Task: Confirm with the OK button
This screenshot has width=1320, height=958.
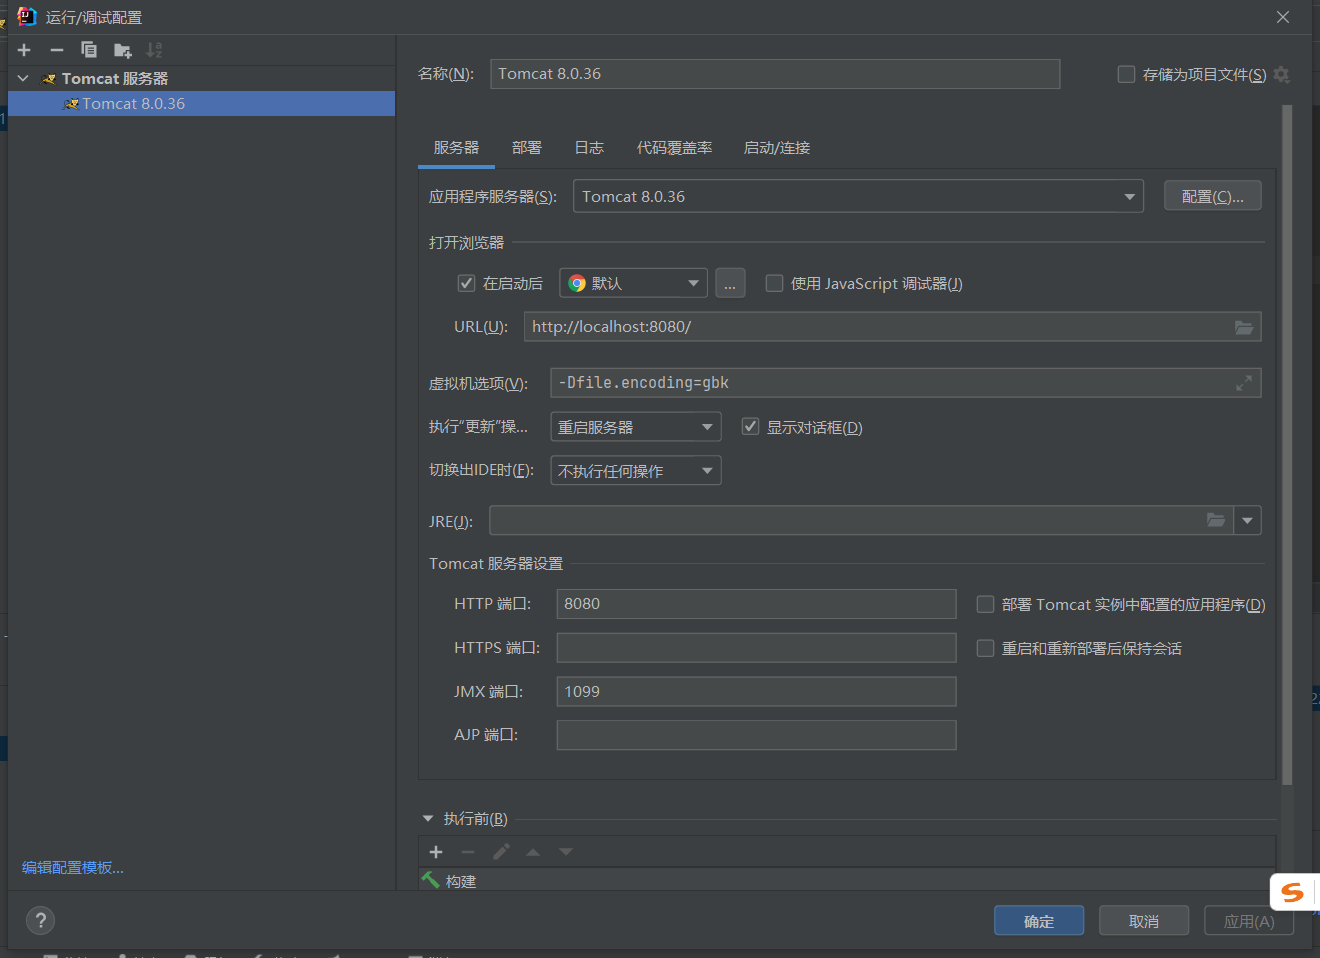Action: (1039, 921)
